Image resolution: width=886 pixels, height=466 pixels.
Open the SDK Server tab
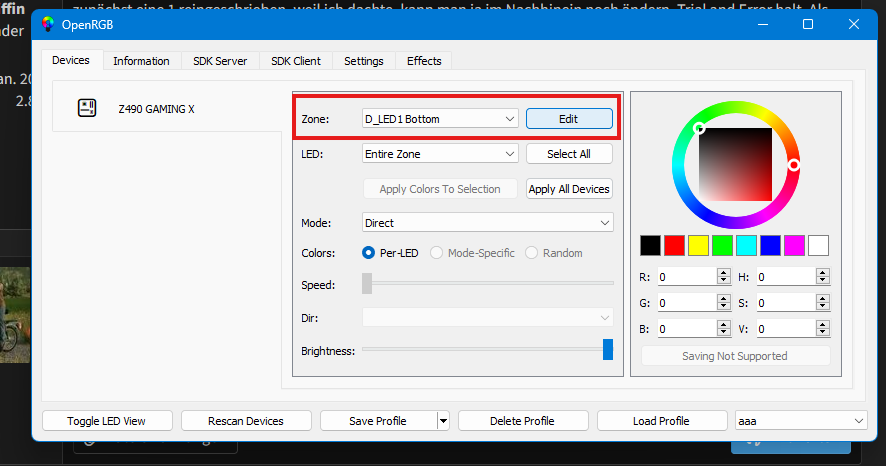tap(220, 61)
